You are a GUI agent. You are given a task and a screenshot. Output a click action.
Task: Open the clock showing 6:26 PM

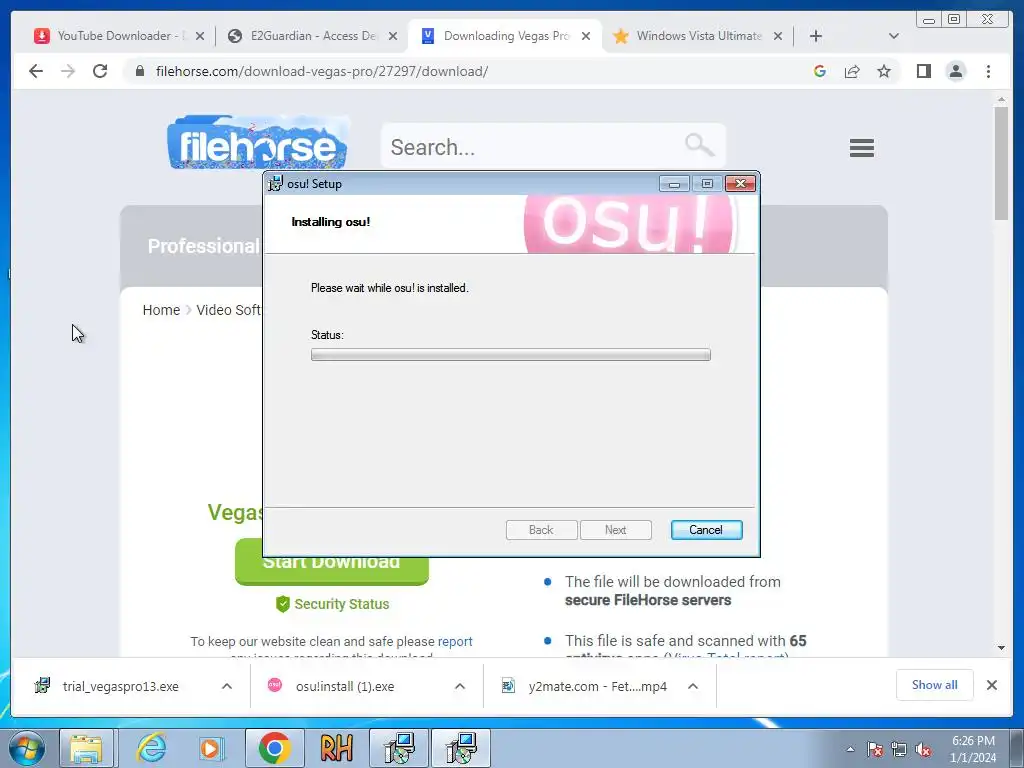coord(973,749)
